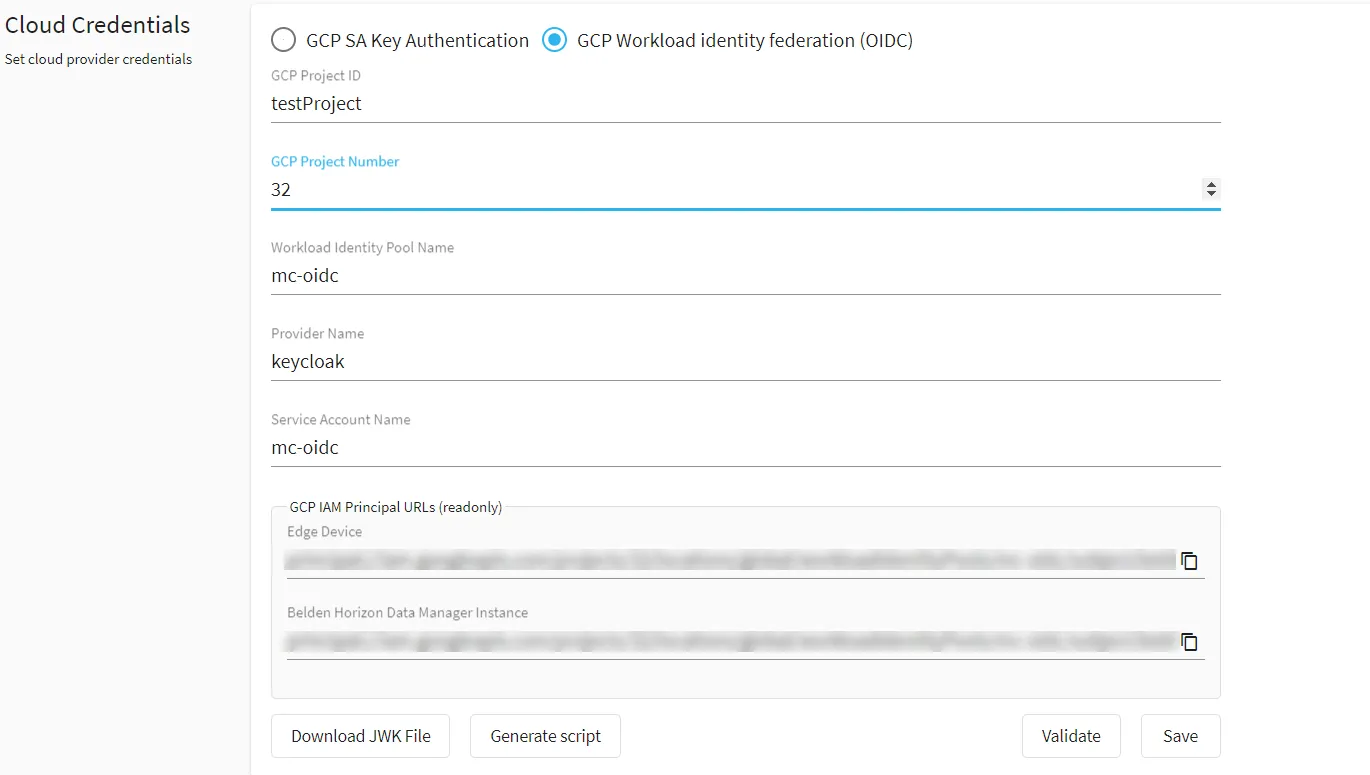Click the Cloud Credentials heading
Viewport: 1370px width, 775px height.
click(98, 25)
